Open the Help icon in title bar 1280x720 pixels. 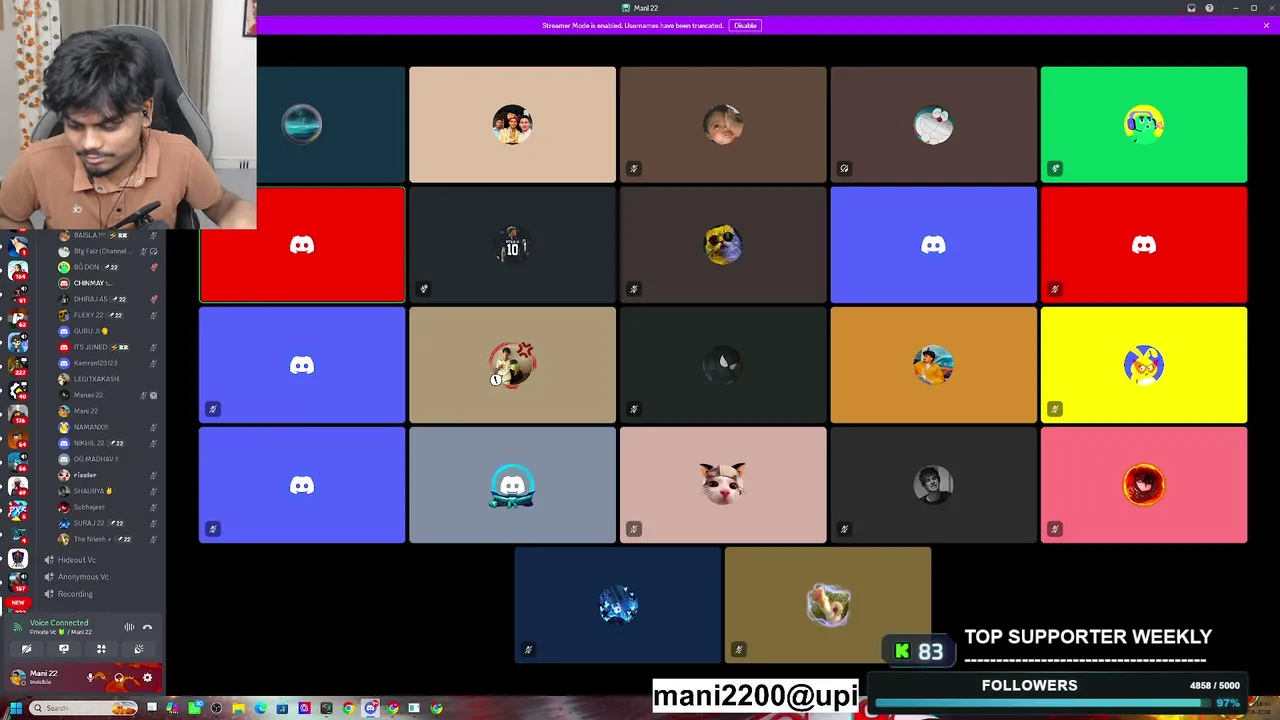tap(1209, 8)
